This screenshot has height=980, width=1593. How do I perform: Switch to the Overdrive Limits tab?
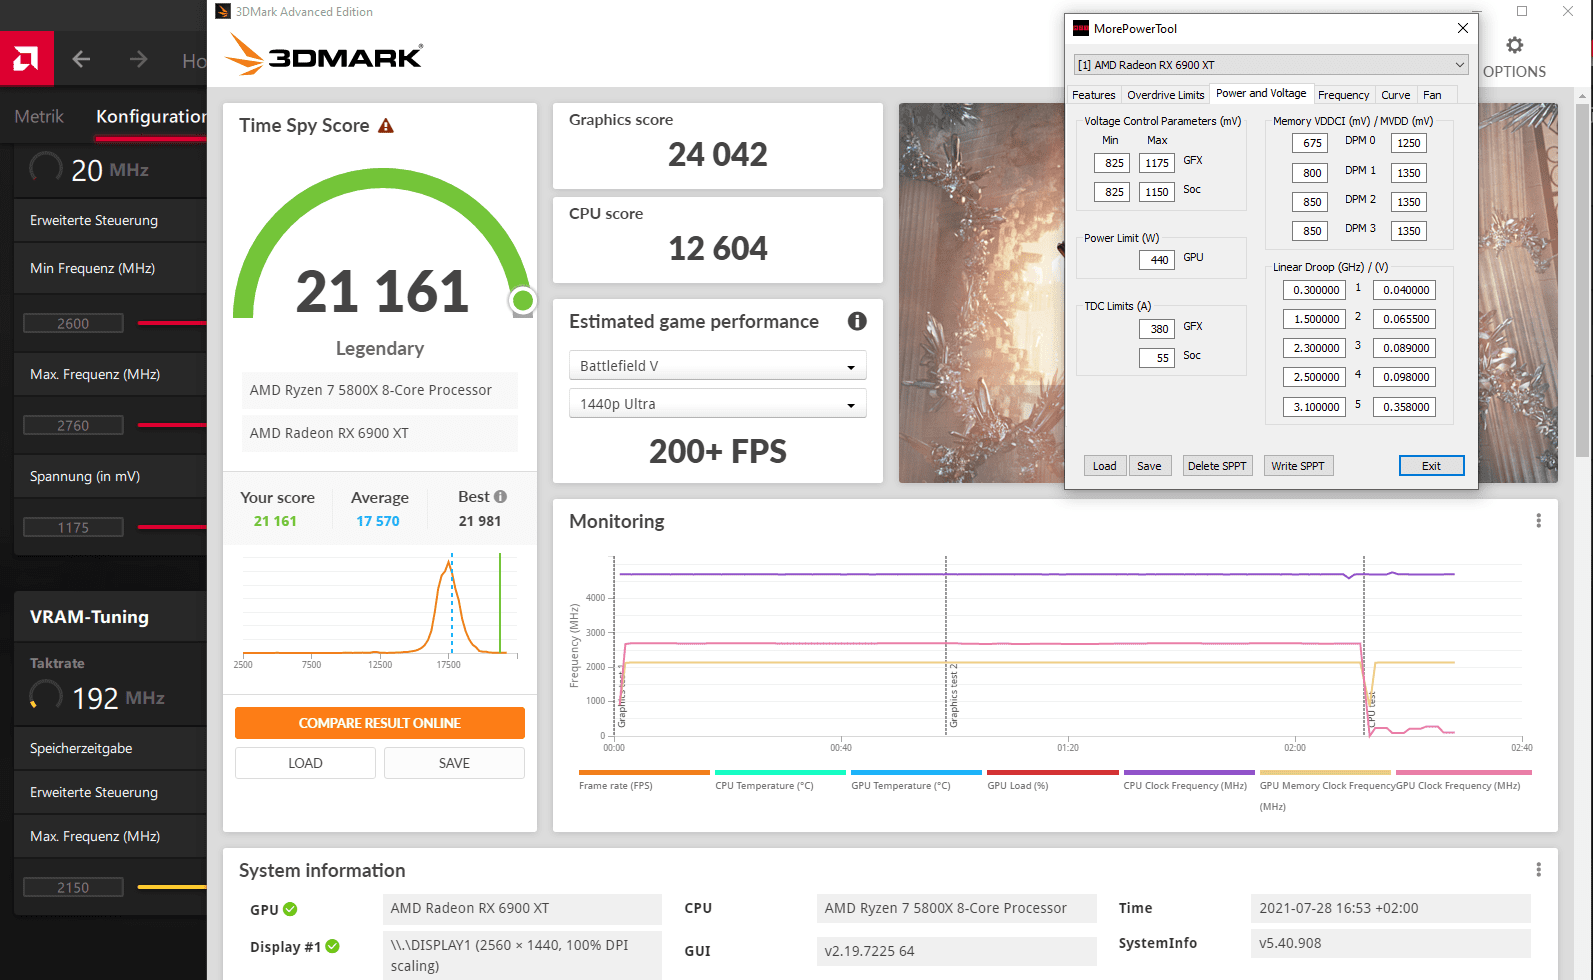tap(1165, 95)
